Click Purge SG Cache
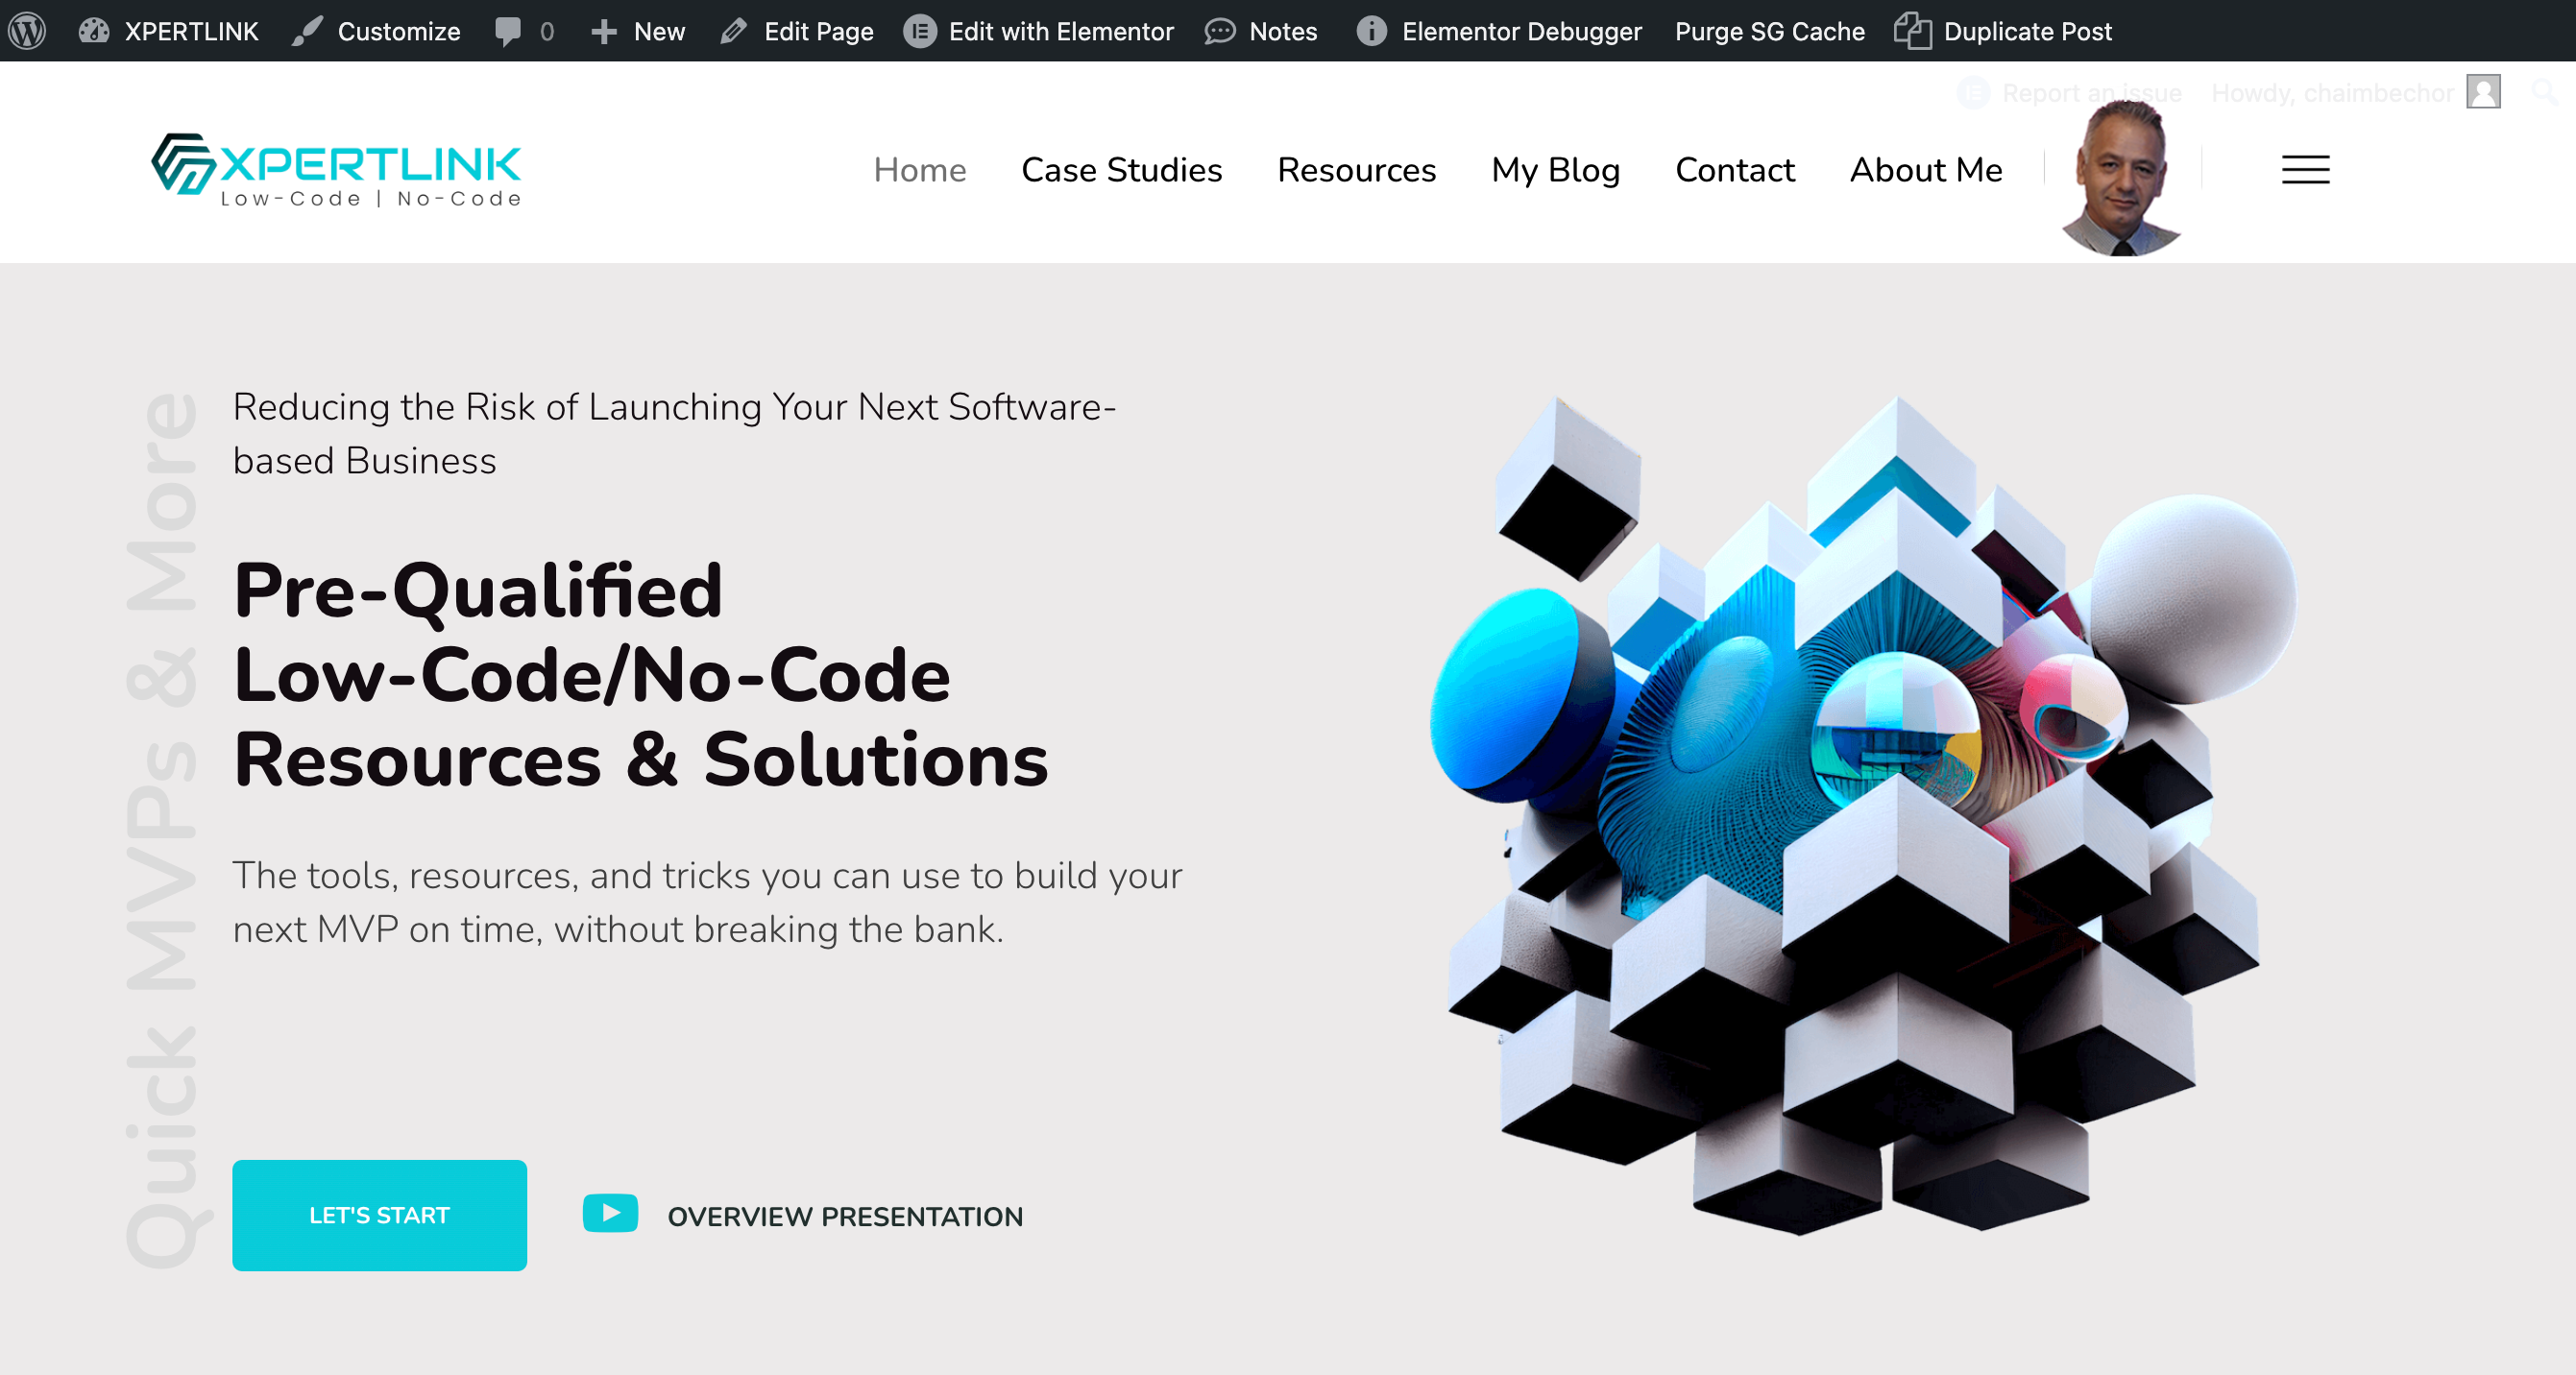This screenshot has height=1375, width=2576. coord(1769,31)
